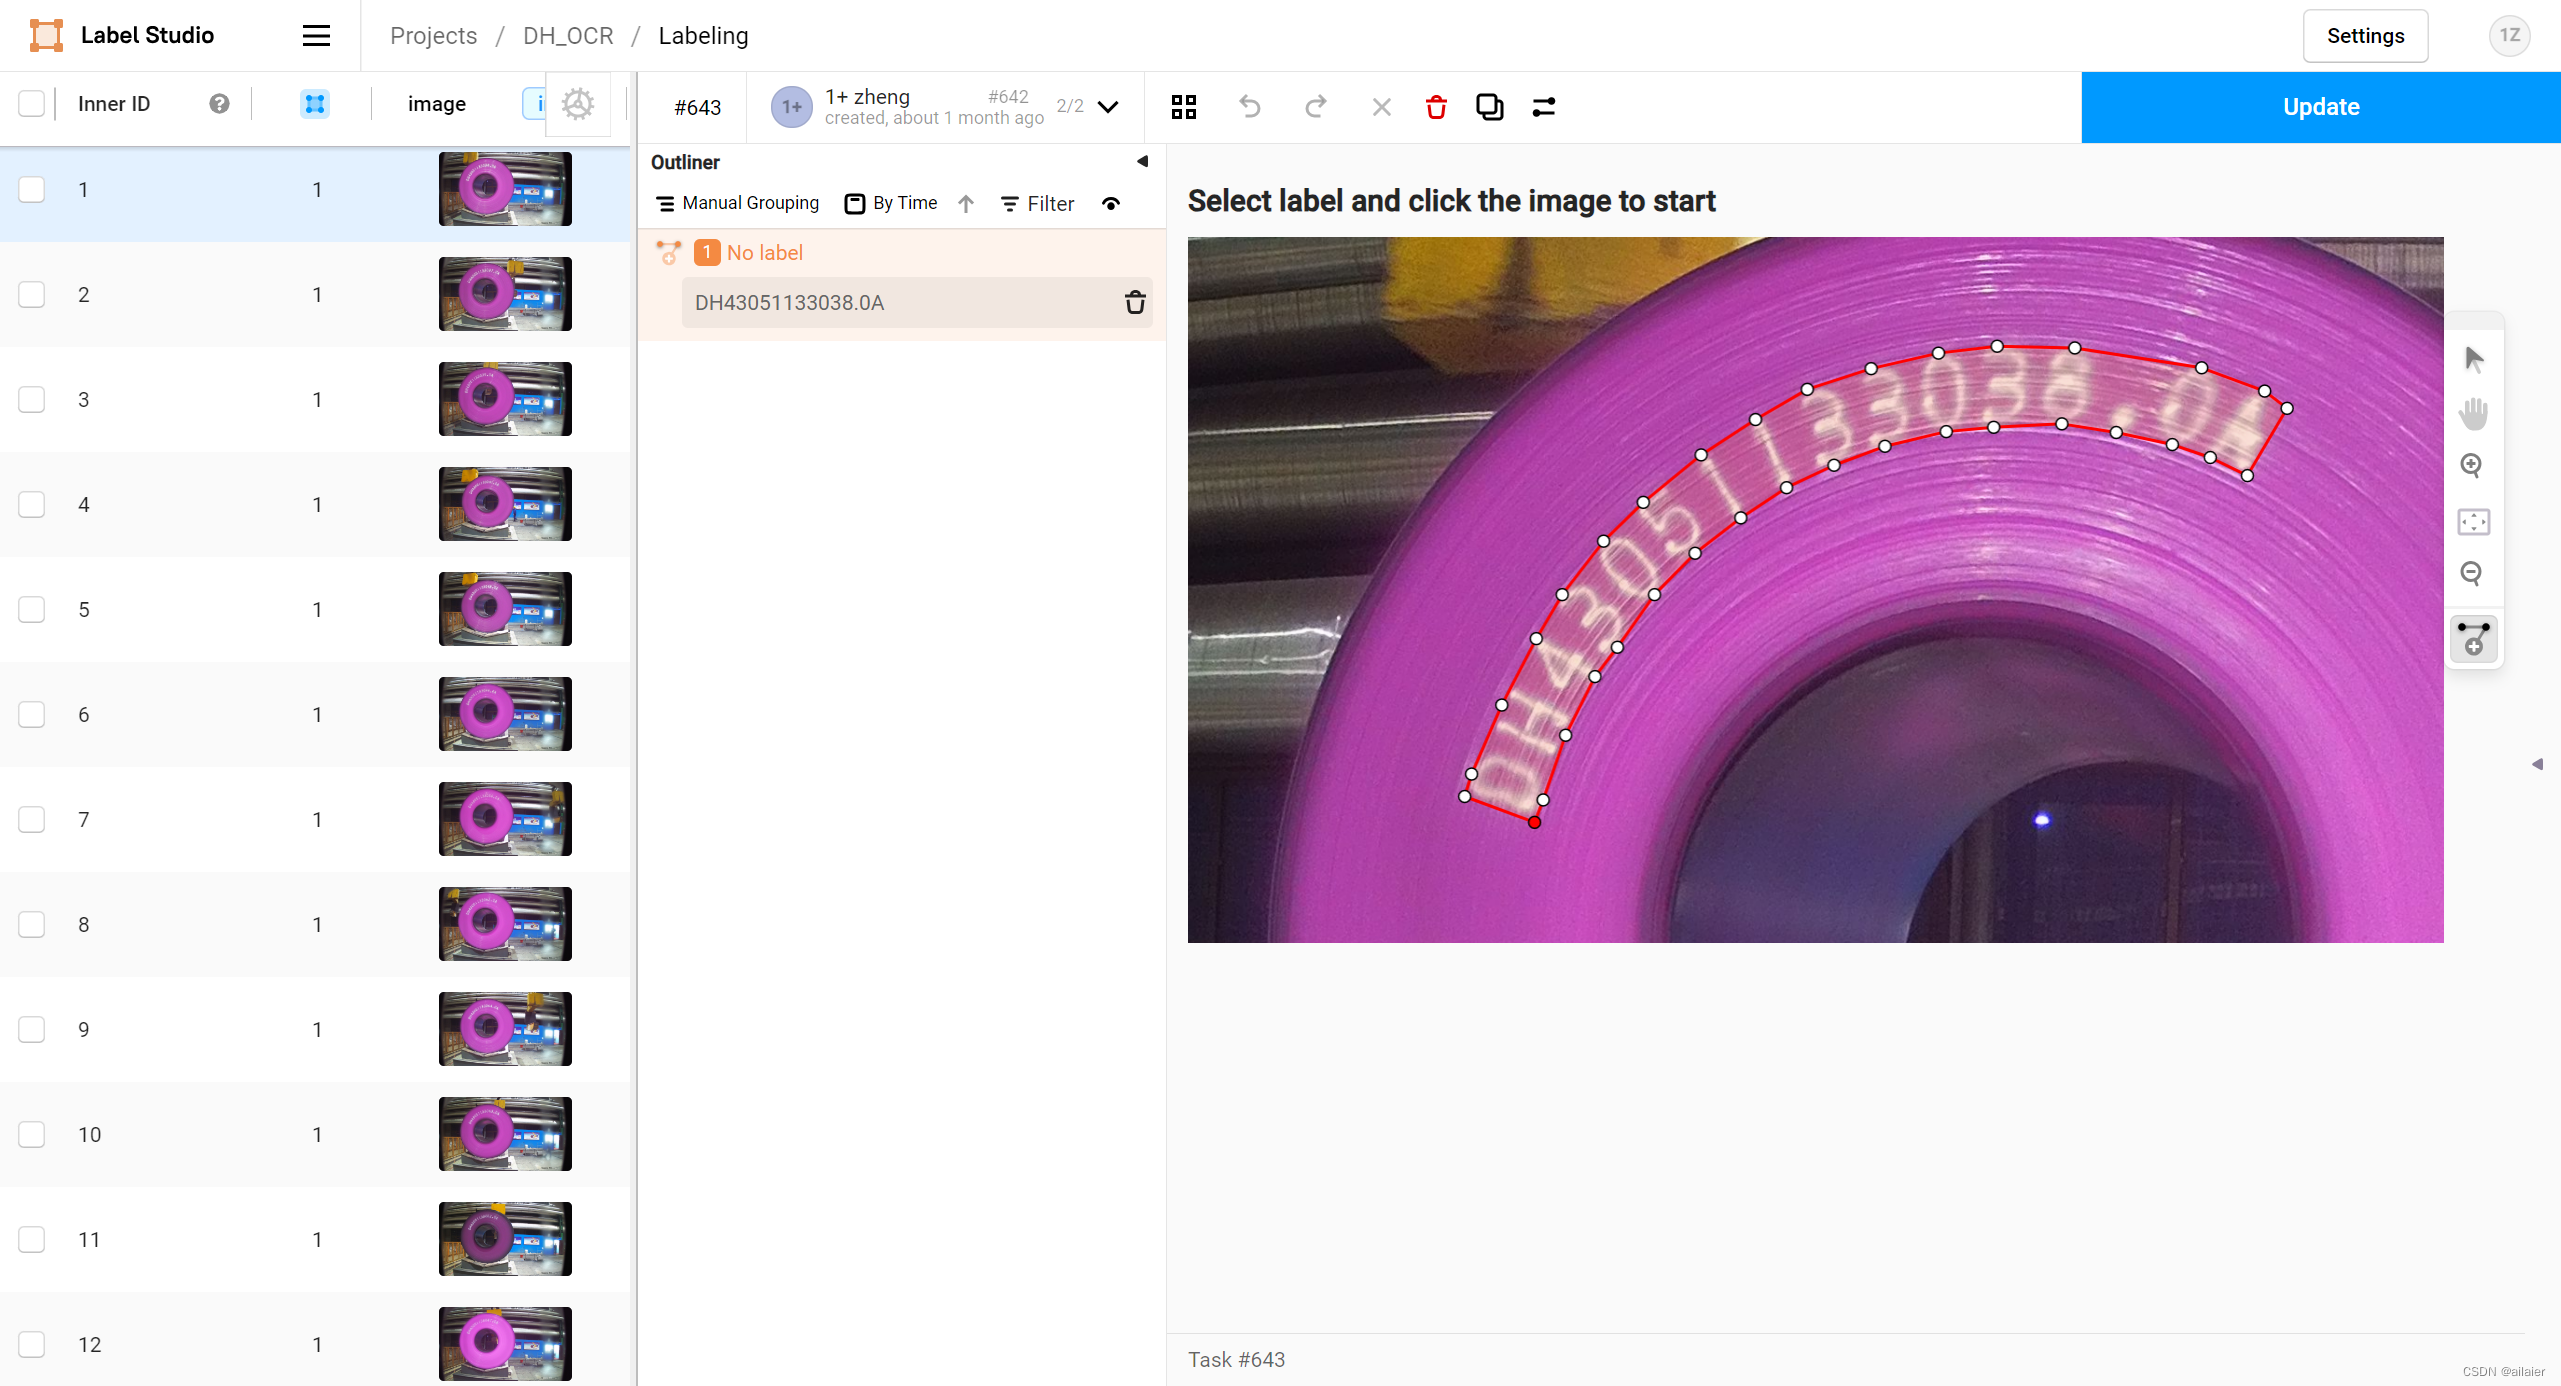This screenshot has height=1386, width=2561.
Task: Toggle visibility of all regions eye icon
Action: tap(1110, 204)
